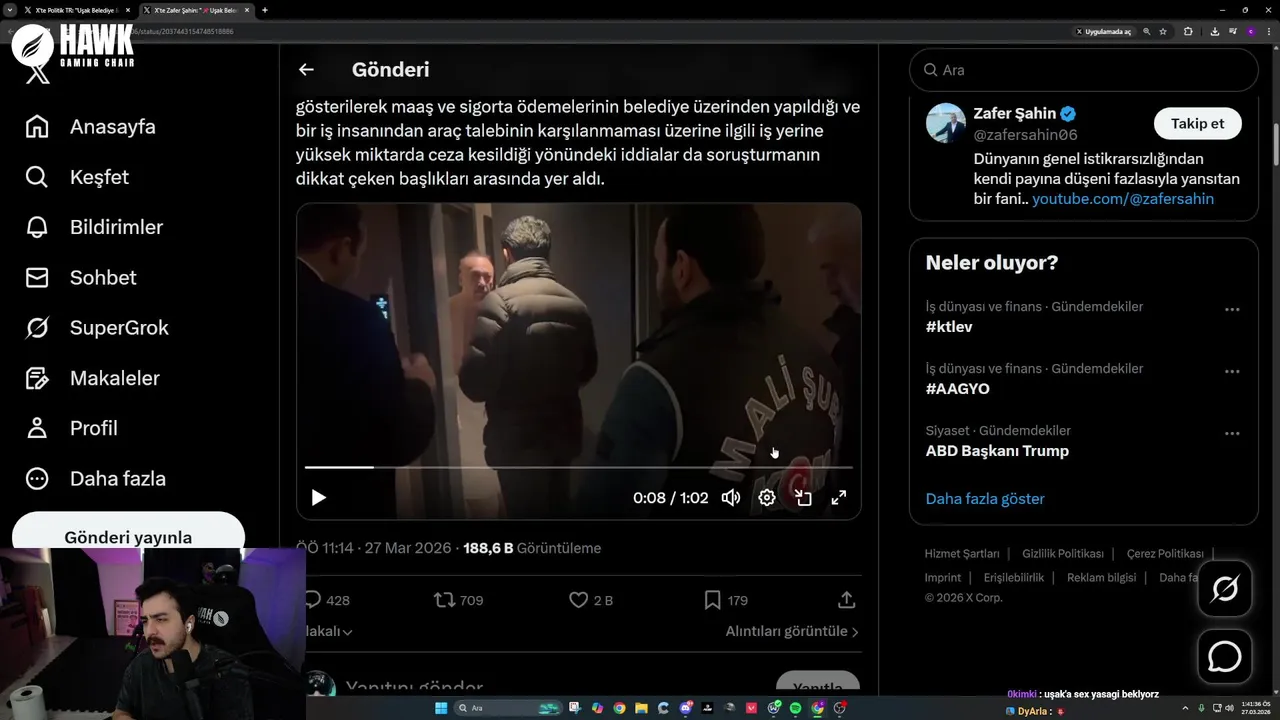Follow Zafer Şahin with Takip et
The width and height of the screenshot is (1280, 720).
point(1198,123)
